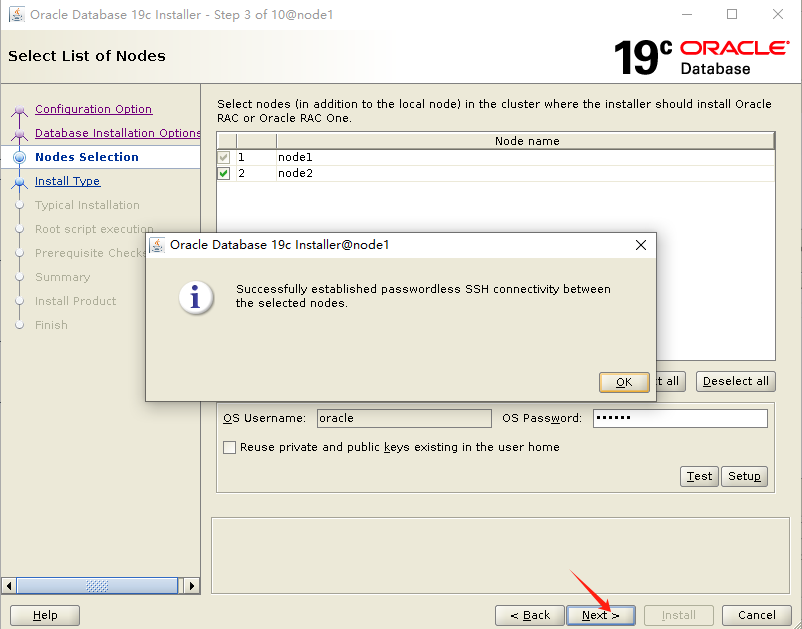Select the node1 row name cell

[x=526, y=157]
